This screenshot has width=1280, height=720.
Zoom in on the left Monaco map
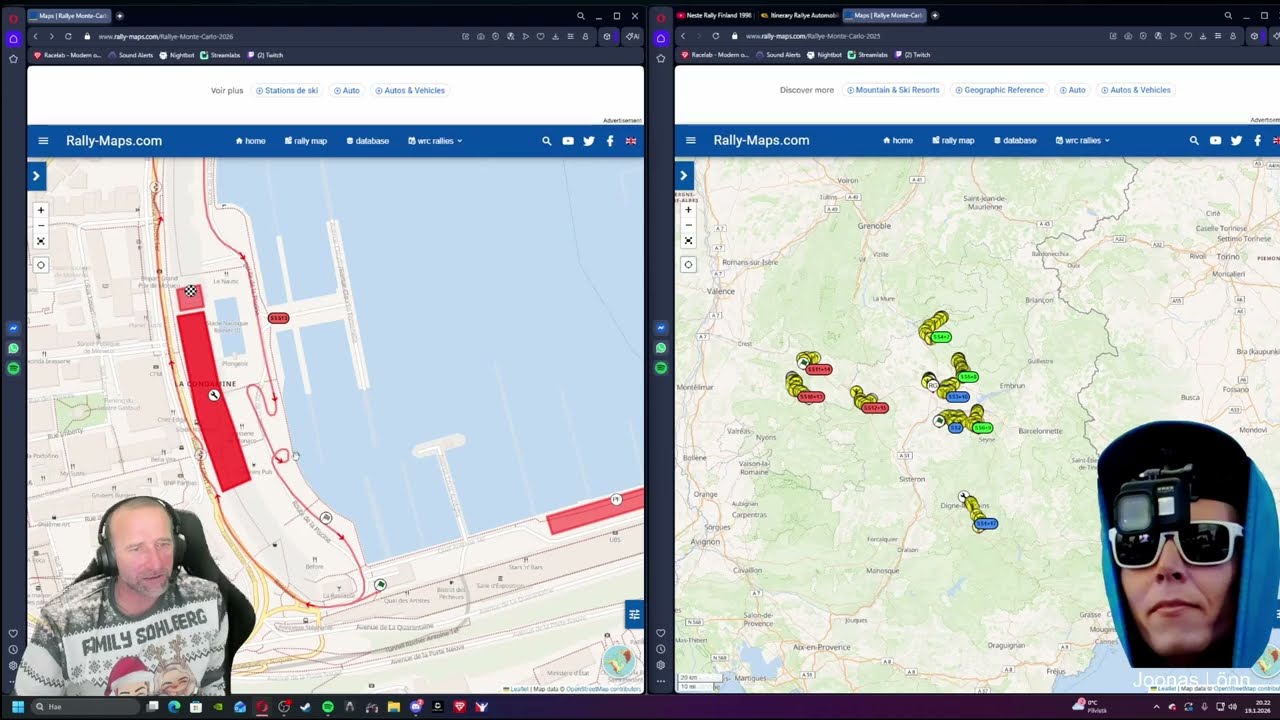coord(41,210)
